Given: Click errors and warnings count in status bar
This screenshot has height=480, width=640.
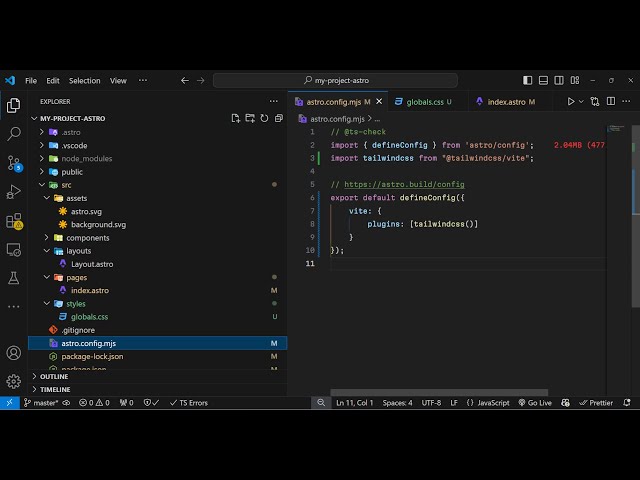Looking at the screenshot, I should 94,402.
